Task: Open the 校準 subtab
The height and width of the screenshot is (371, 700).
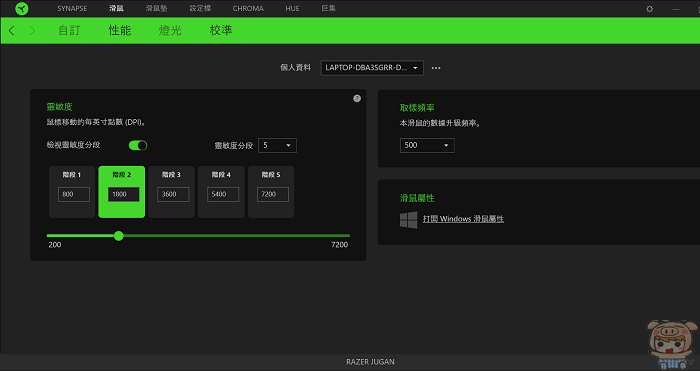Action: [x=221, y=31]
